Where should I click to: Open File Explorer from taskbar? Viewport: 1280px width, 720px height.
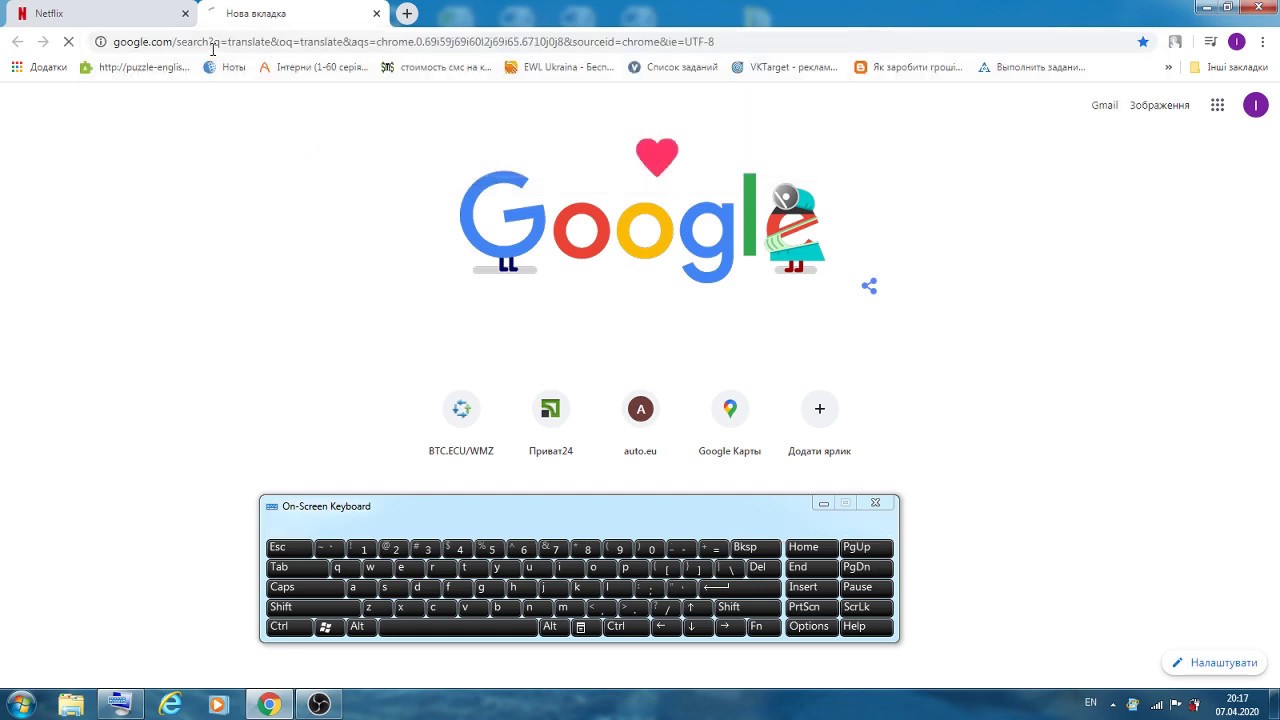tap(71, 704)
